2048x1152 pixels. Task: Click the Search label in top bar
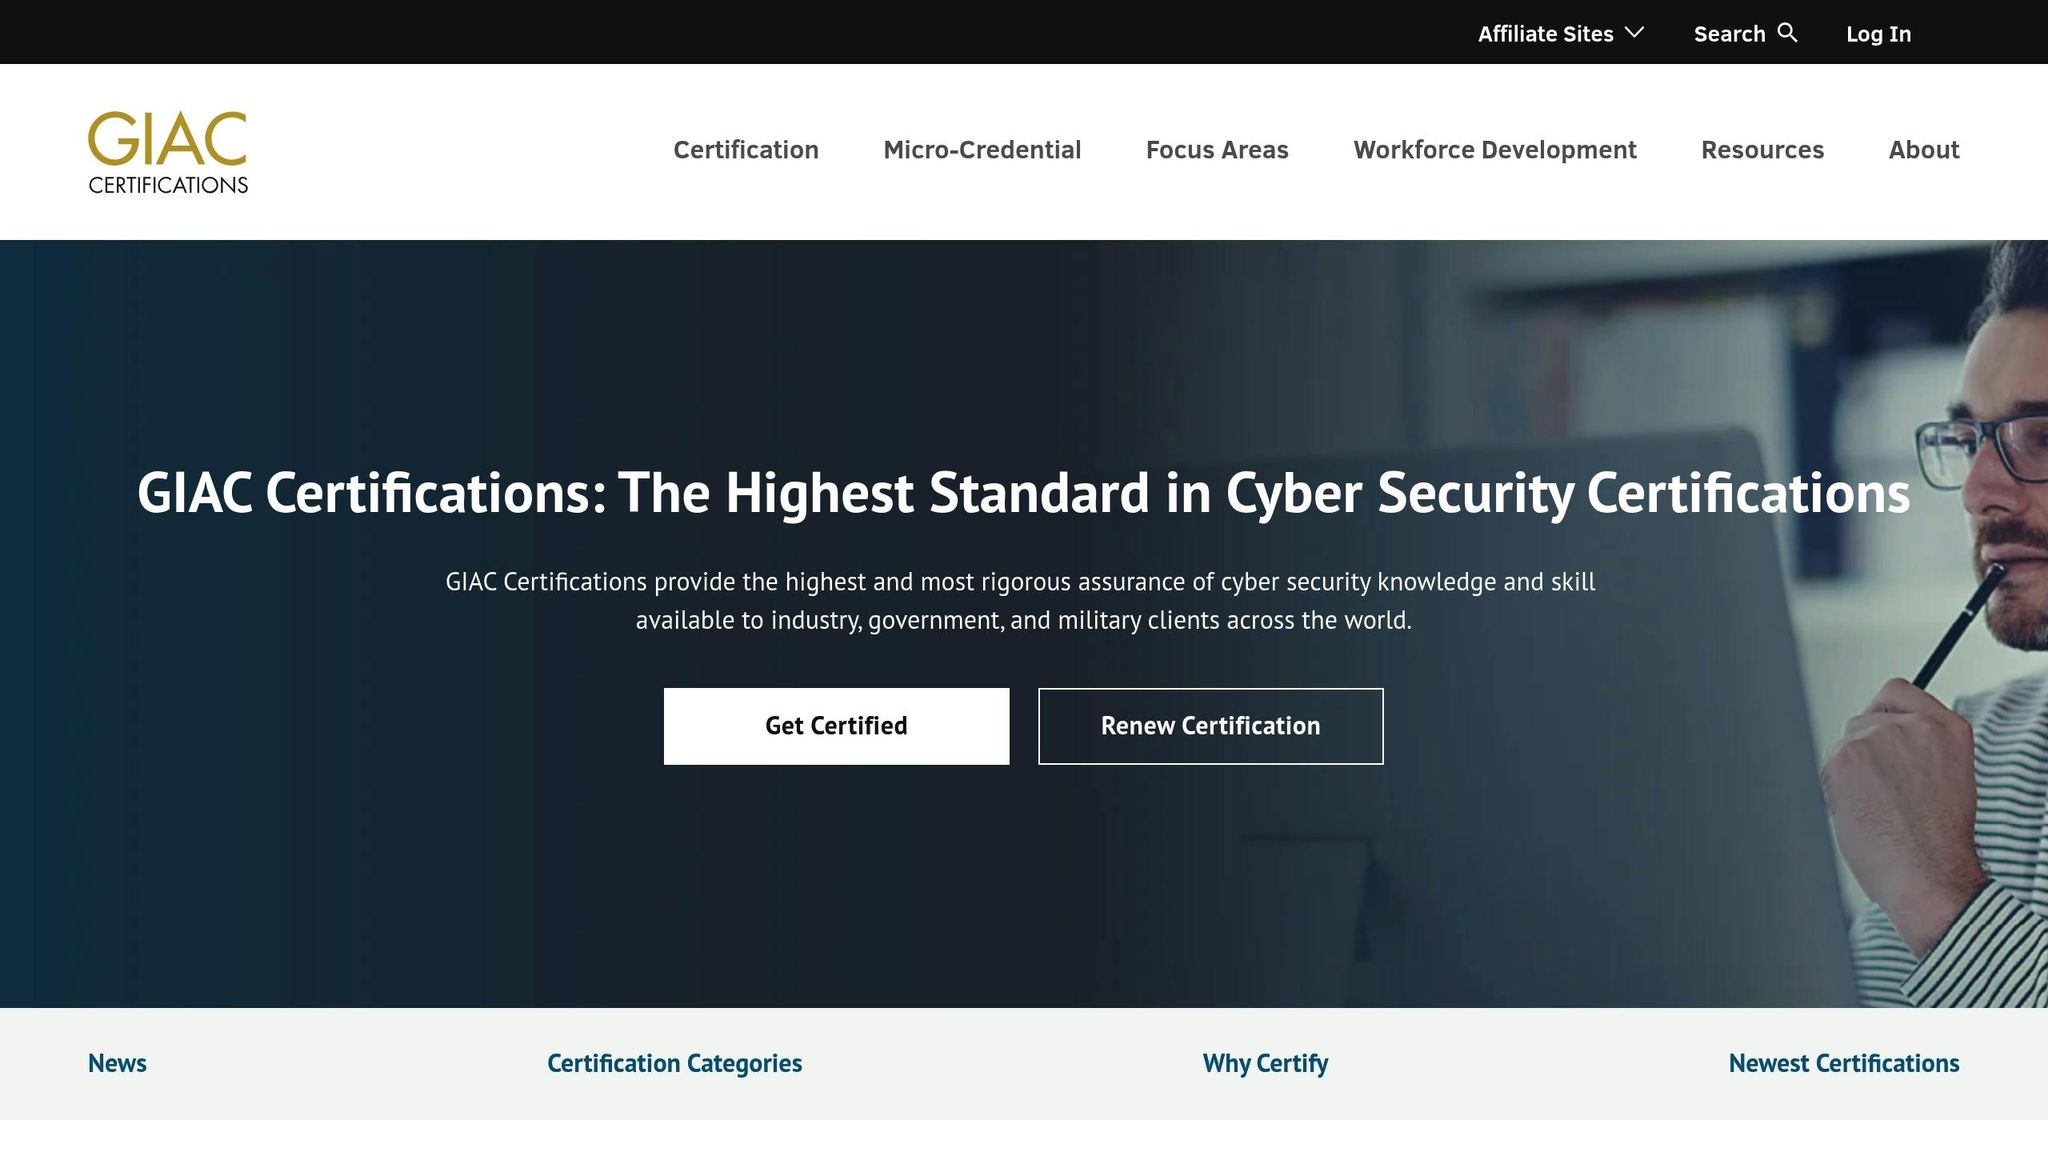(1729, 34)
